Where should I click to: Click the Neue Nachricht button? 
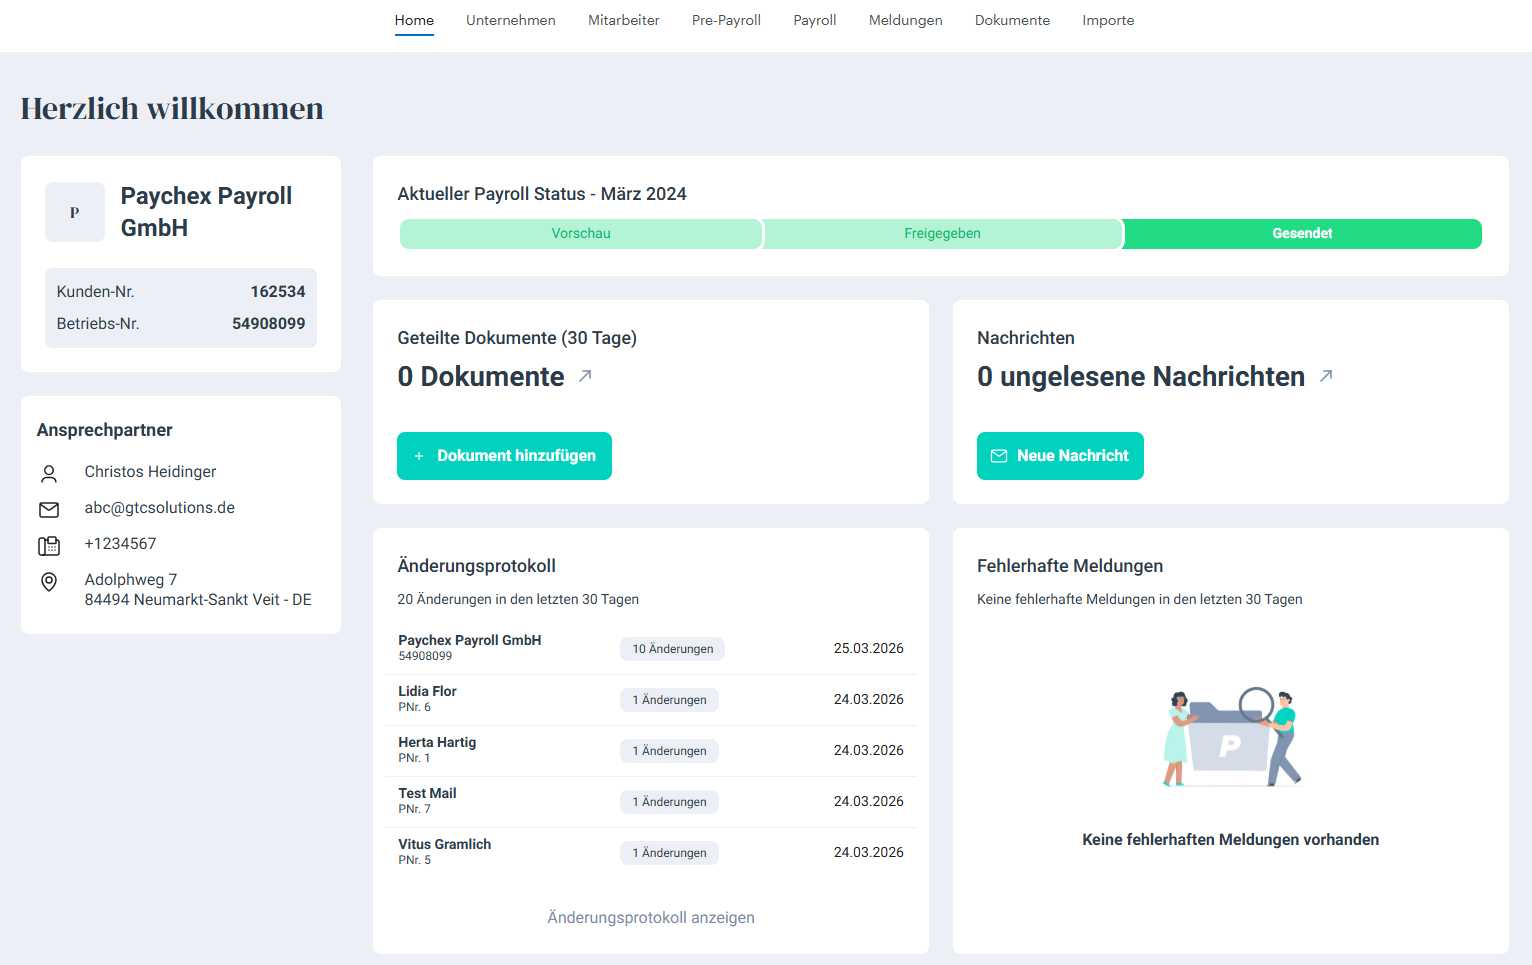coord(1060,456)
